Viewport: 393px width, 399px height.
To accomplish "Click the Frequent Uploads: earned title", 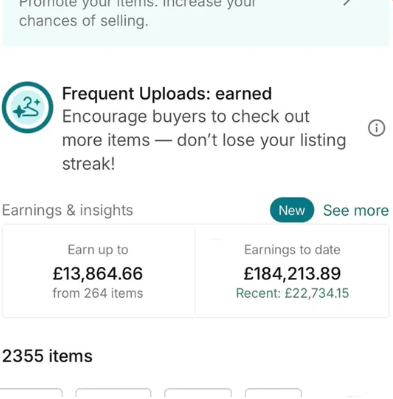I will pos(167,93).
